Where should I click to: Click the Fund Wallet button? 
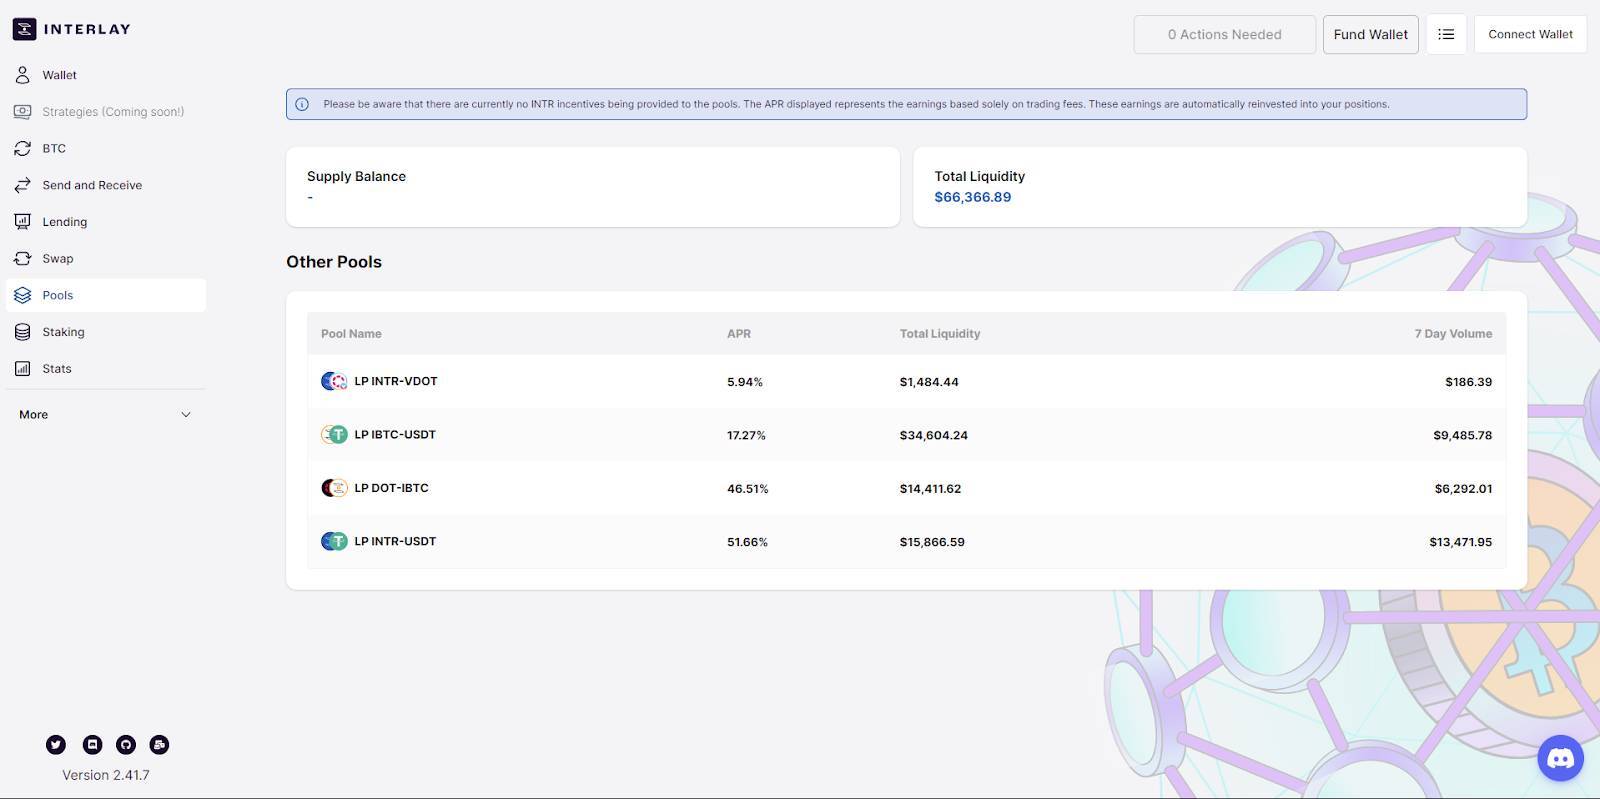(x=1370, y=34)
